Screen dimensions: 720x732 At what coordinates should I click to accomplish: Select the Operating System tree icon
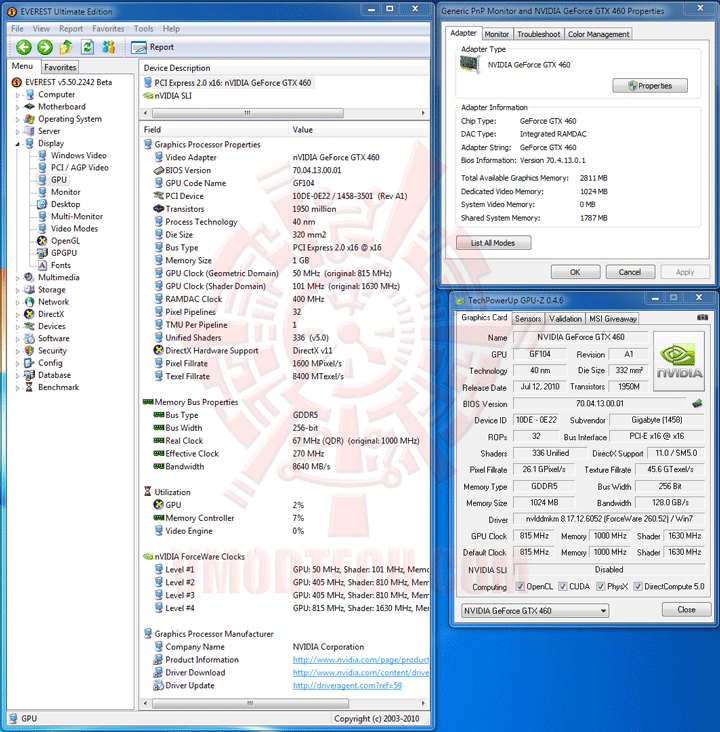pos(30,119)
